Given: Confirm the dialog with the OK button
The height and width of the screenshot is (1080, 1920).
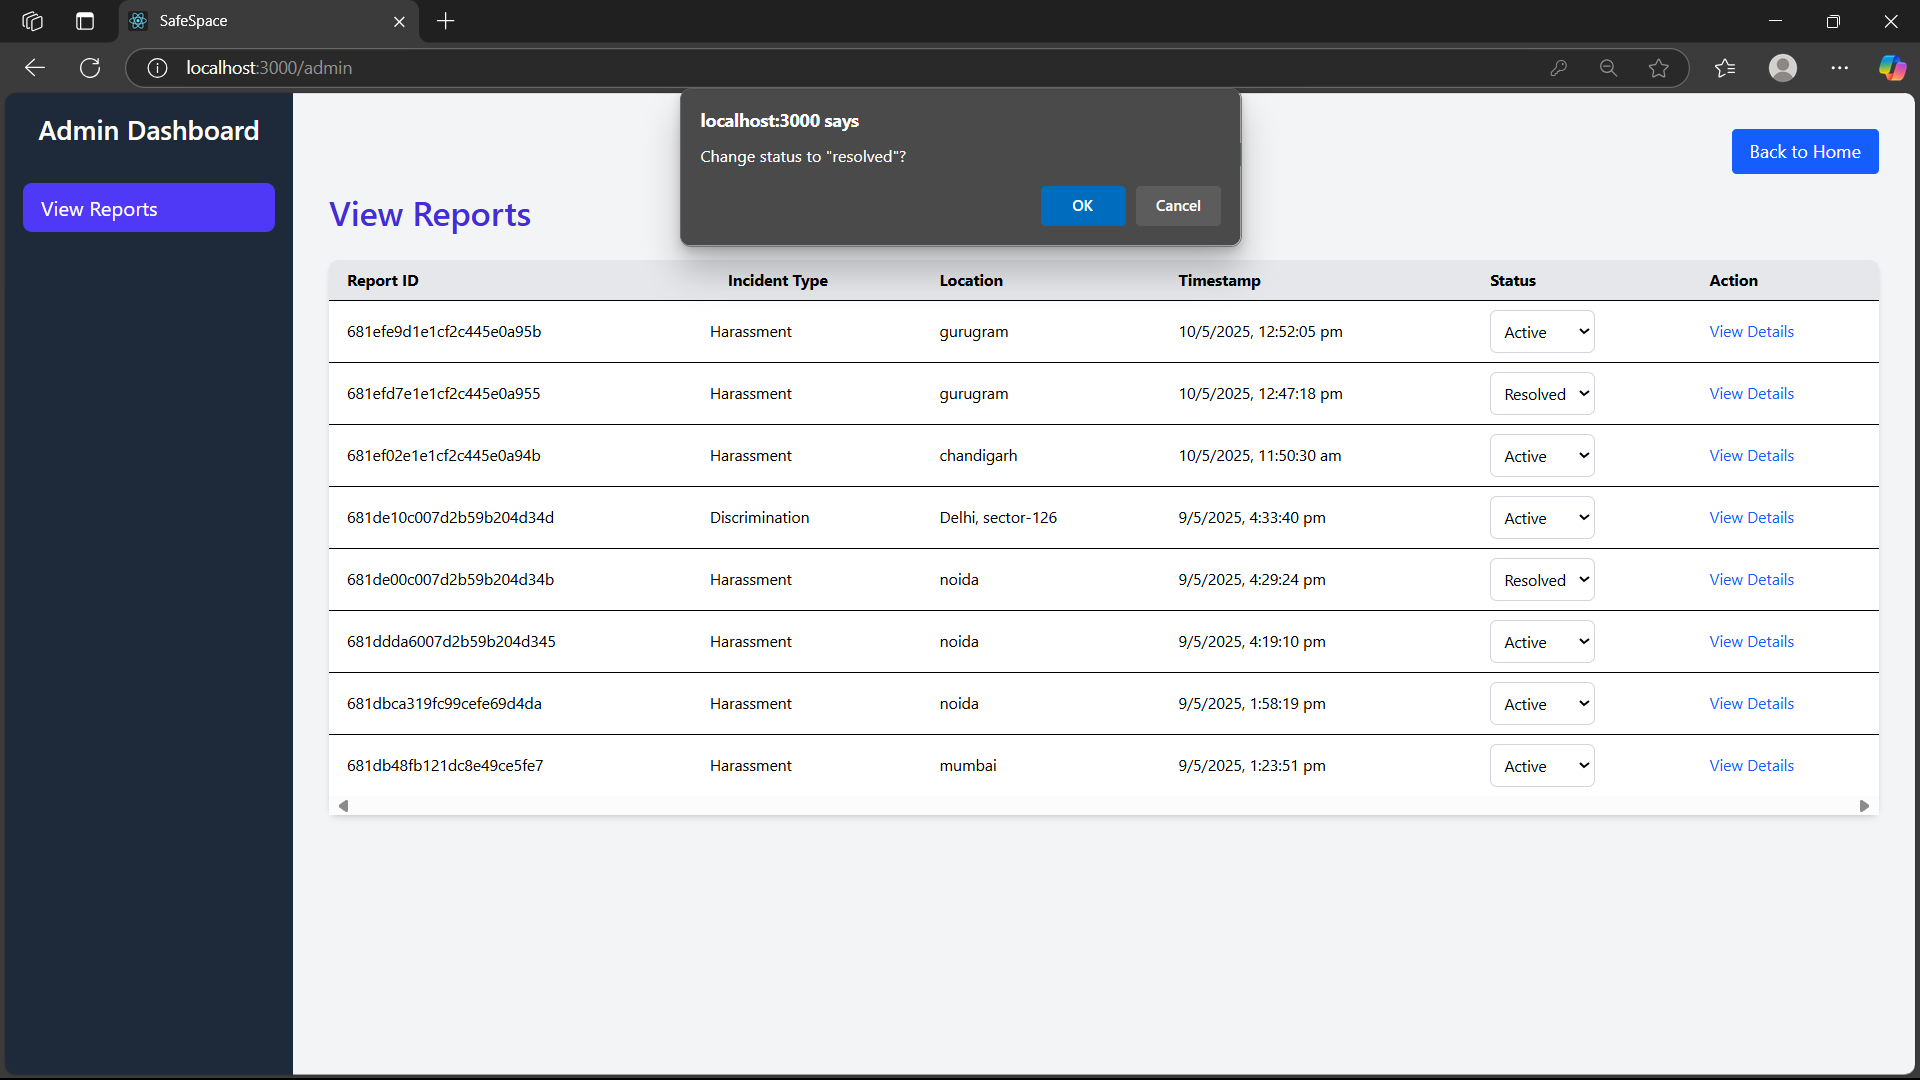Looking at the screenshot, I should point(1082,206).
